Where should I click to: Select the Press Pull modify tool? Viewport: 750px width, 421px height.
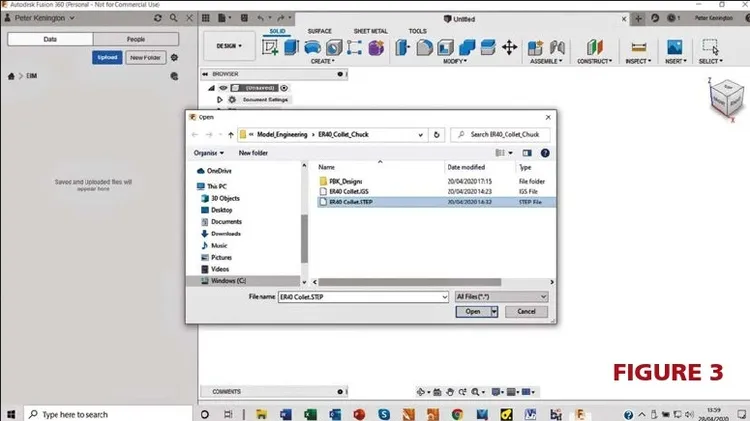(402, 47)
